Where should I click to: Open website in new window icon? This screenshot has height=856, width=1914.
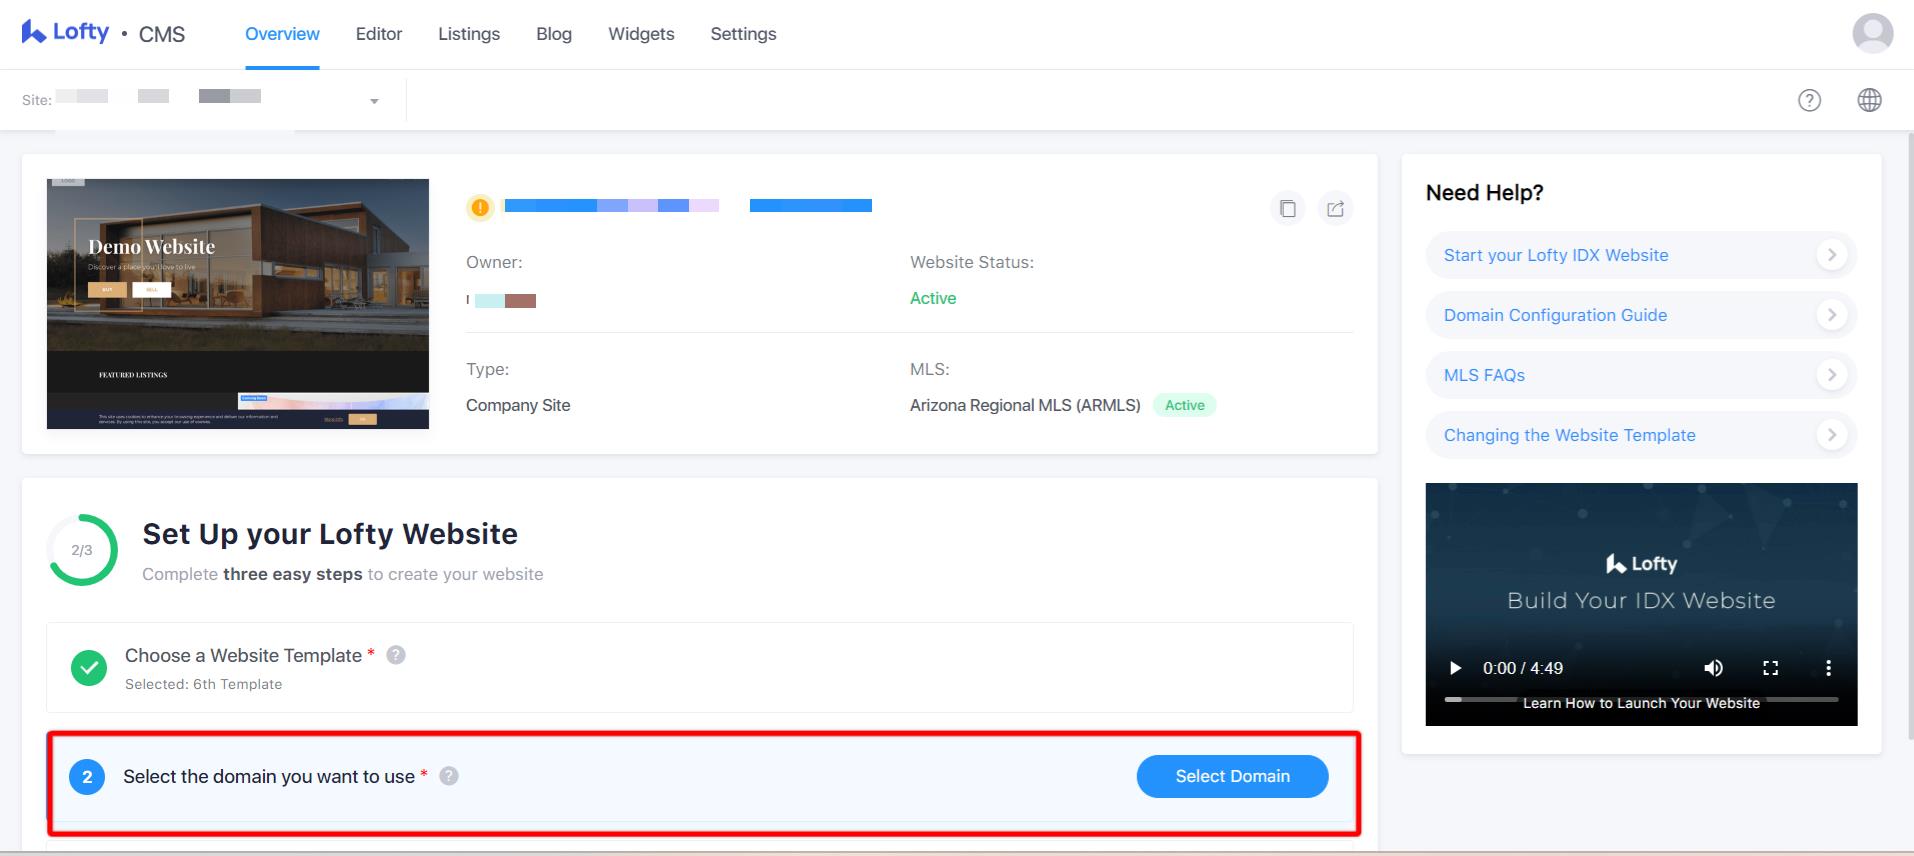pos(1335,208)
